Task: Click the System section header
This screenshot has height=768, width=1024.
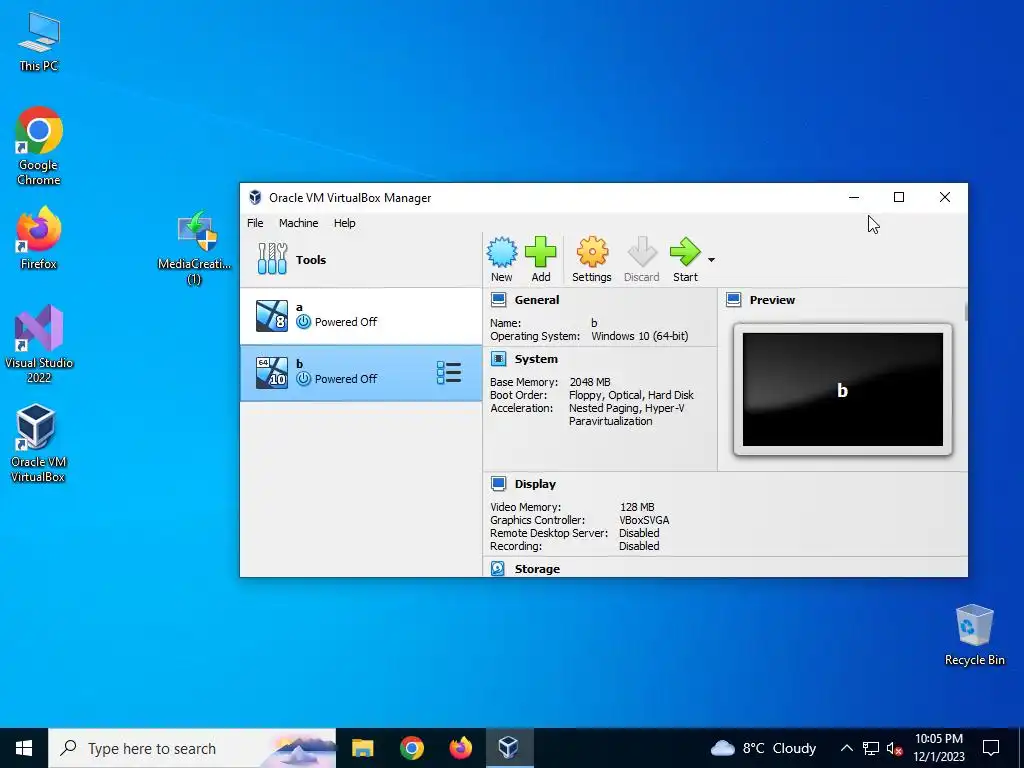Action: pos(536,359)
